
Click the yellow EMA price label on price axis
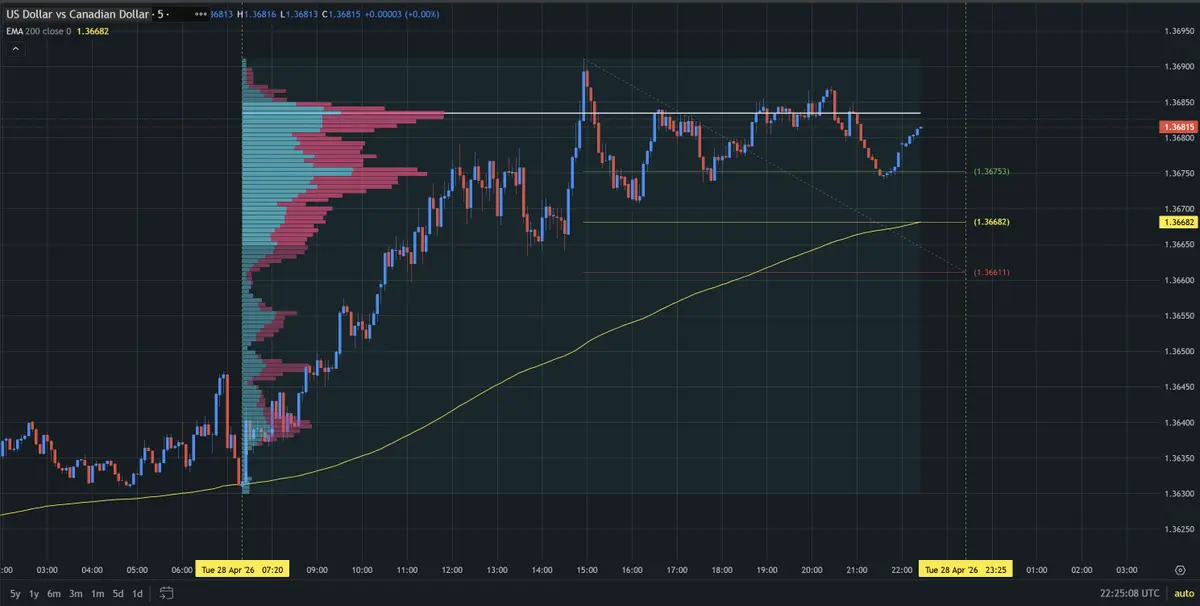click(1177, 221)
